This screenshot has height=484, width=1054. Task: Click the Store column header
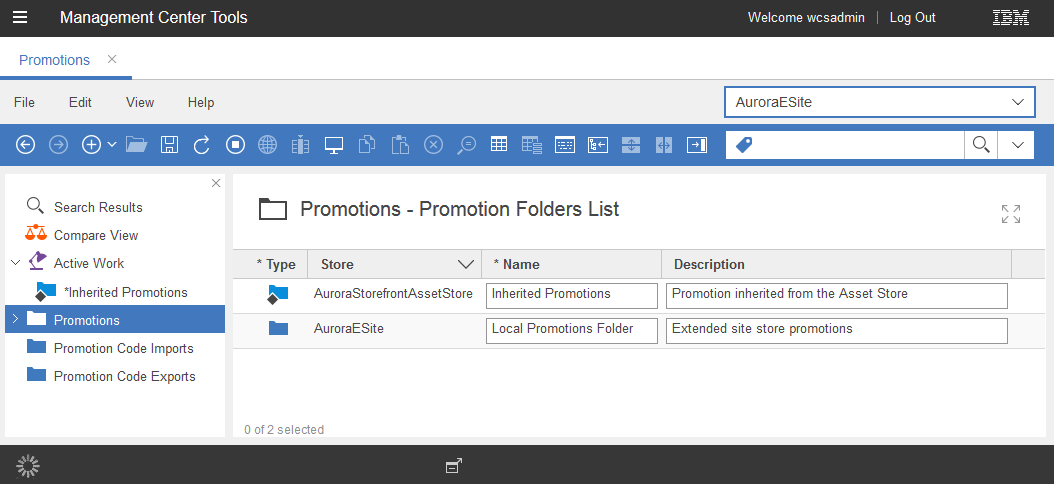point(337,264)
